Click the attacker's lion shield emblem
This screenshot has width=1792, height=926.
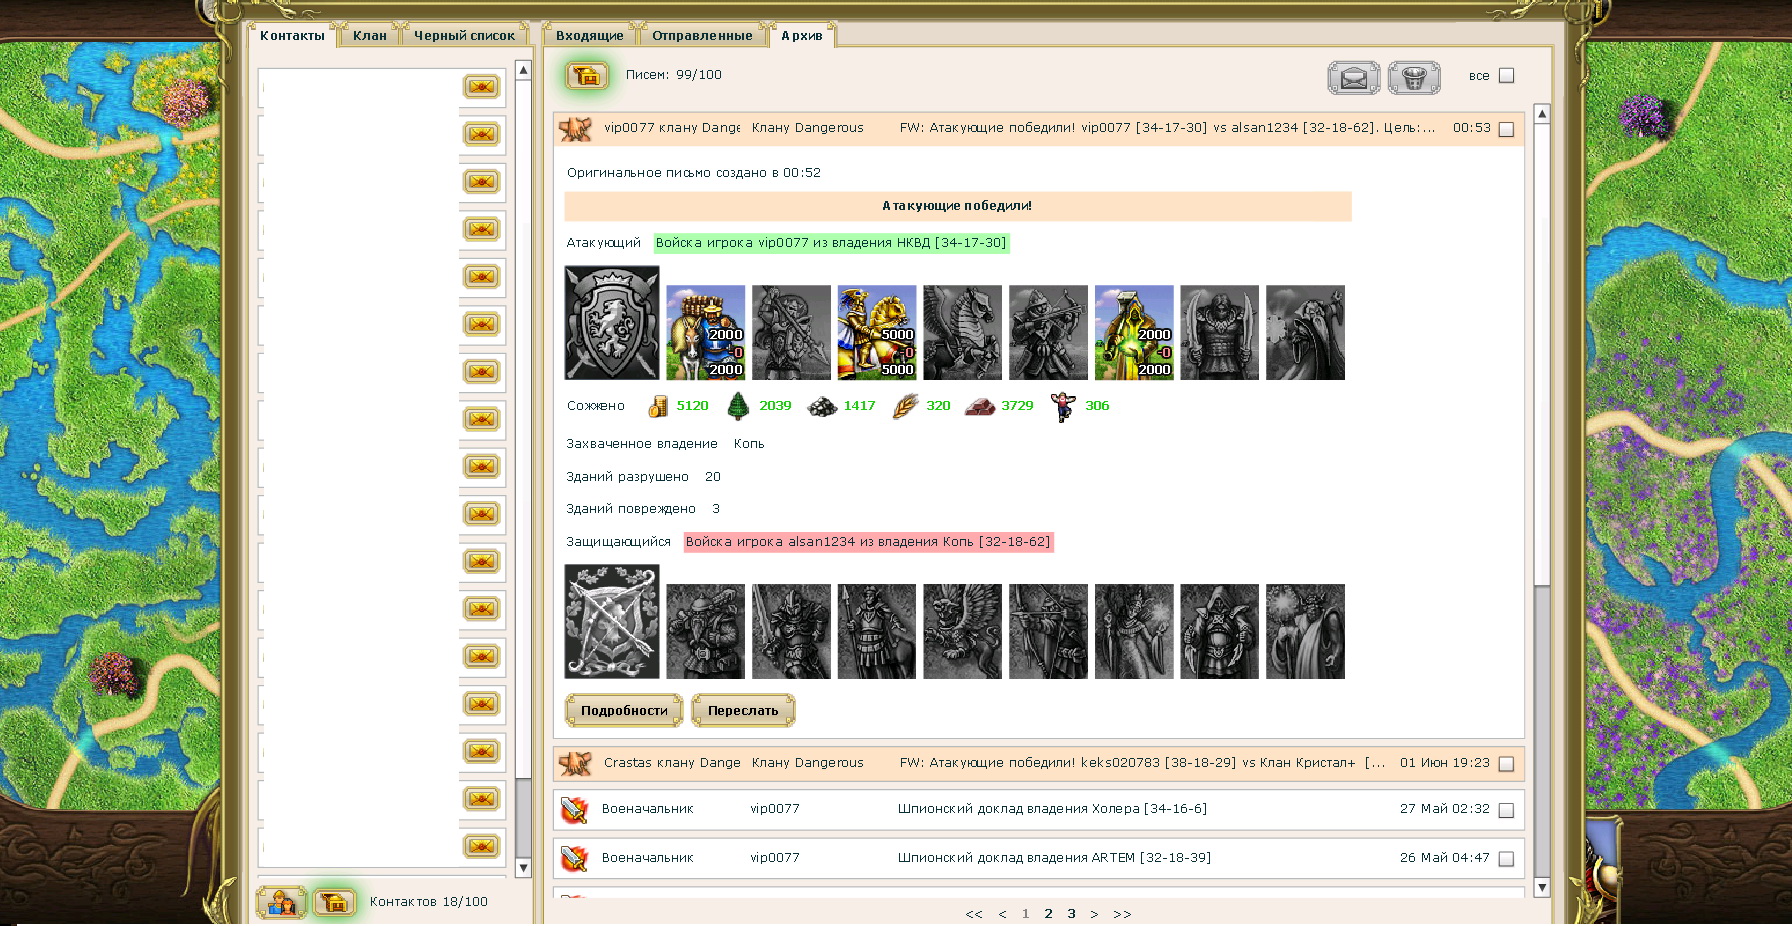pos(612,322)
